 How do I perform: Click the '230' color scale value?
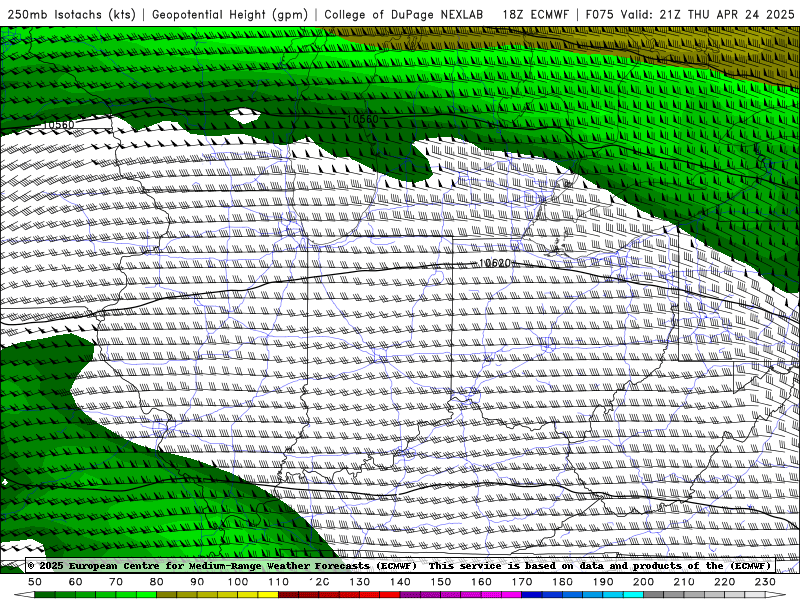point(765,582)
